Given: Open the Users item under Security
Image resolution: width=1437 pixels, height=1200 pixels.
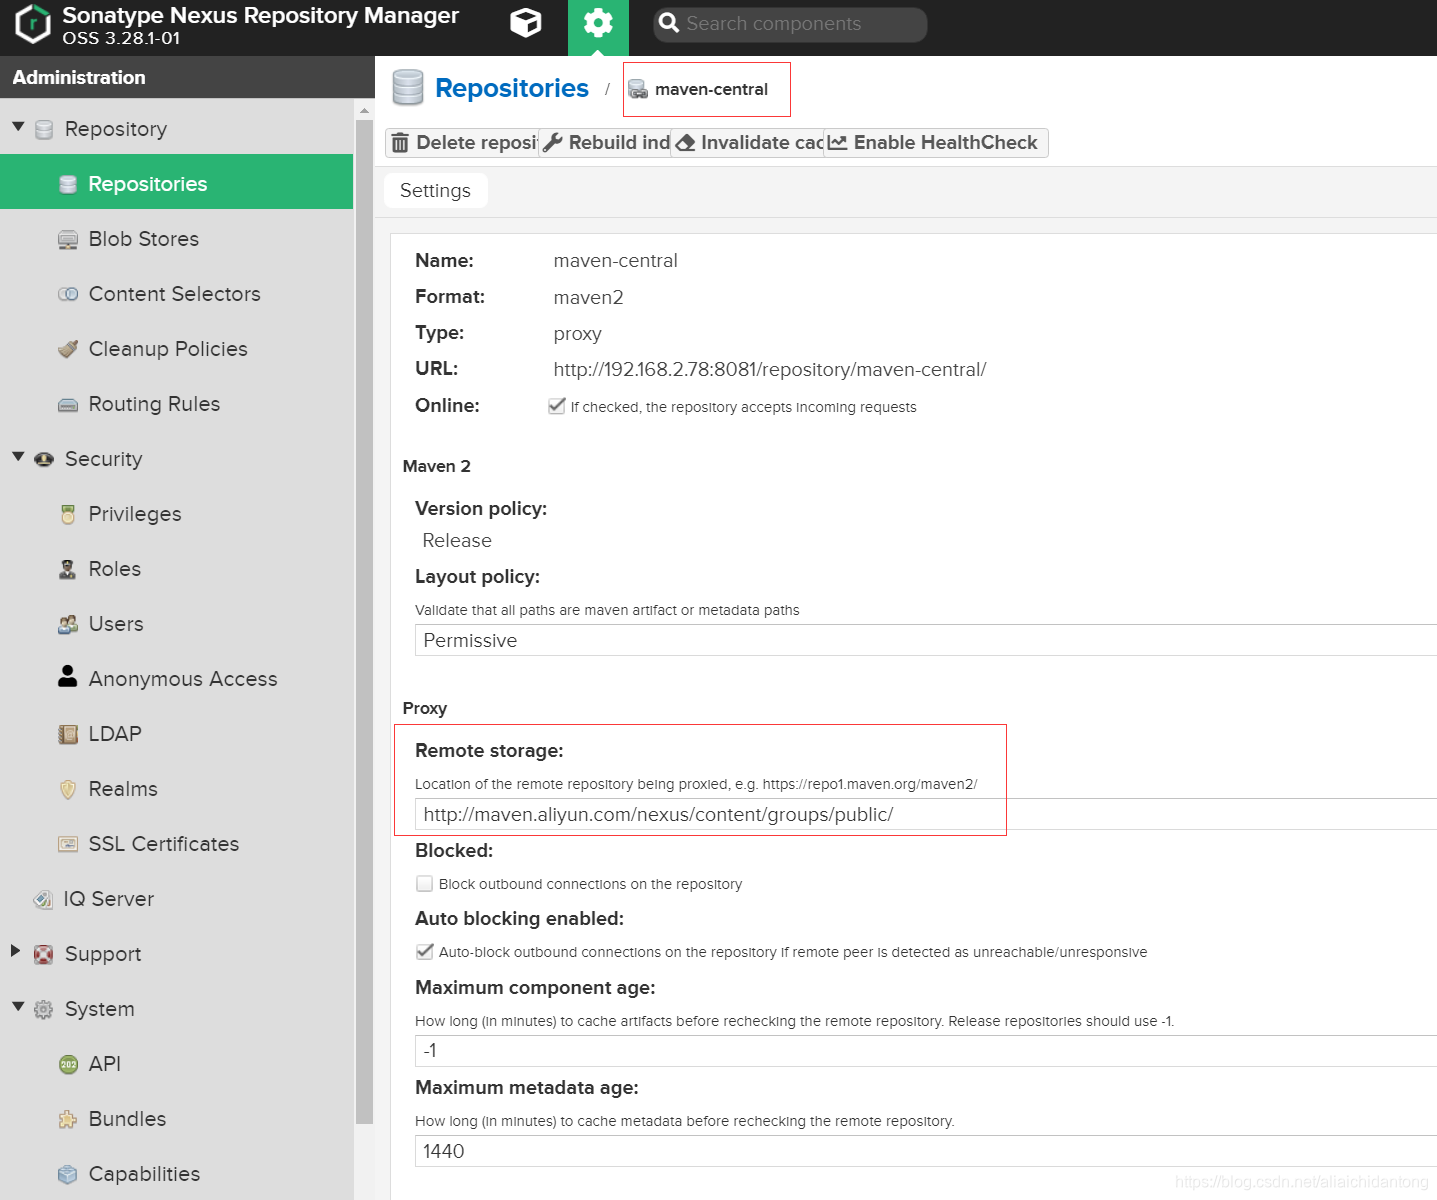Looking at the screenshot, I should [176, 624].
